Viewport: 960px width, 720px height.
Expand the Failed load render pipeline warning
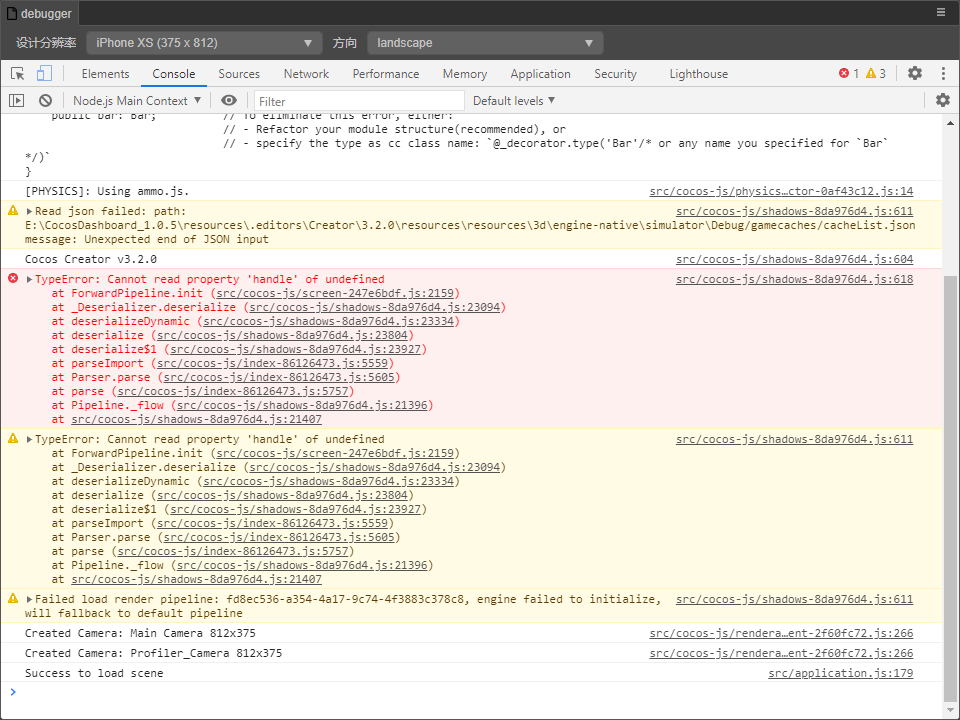(29, 599)
